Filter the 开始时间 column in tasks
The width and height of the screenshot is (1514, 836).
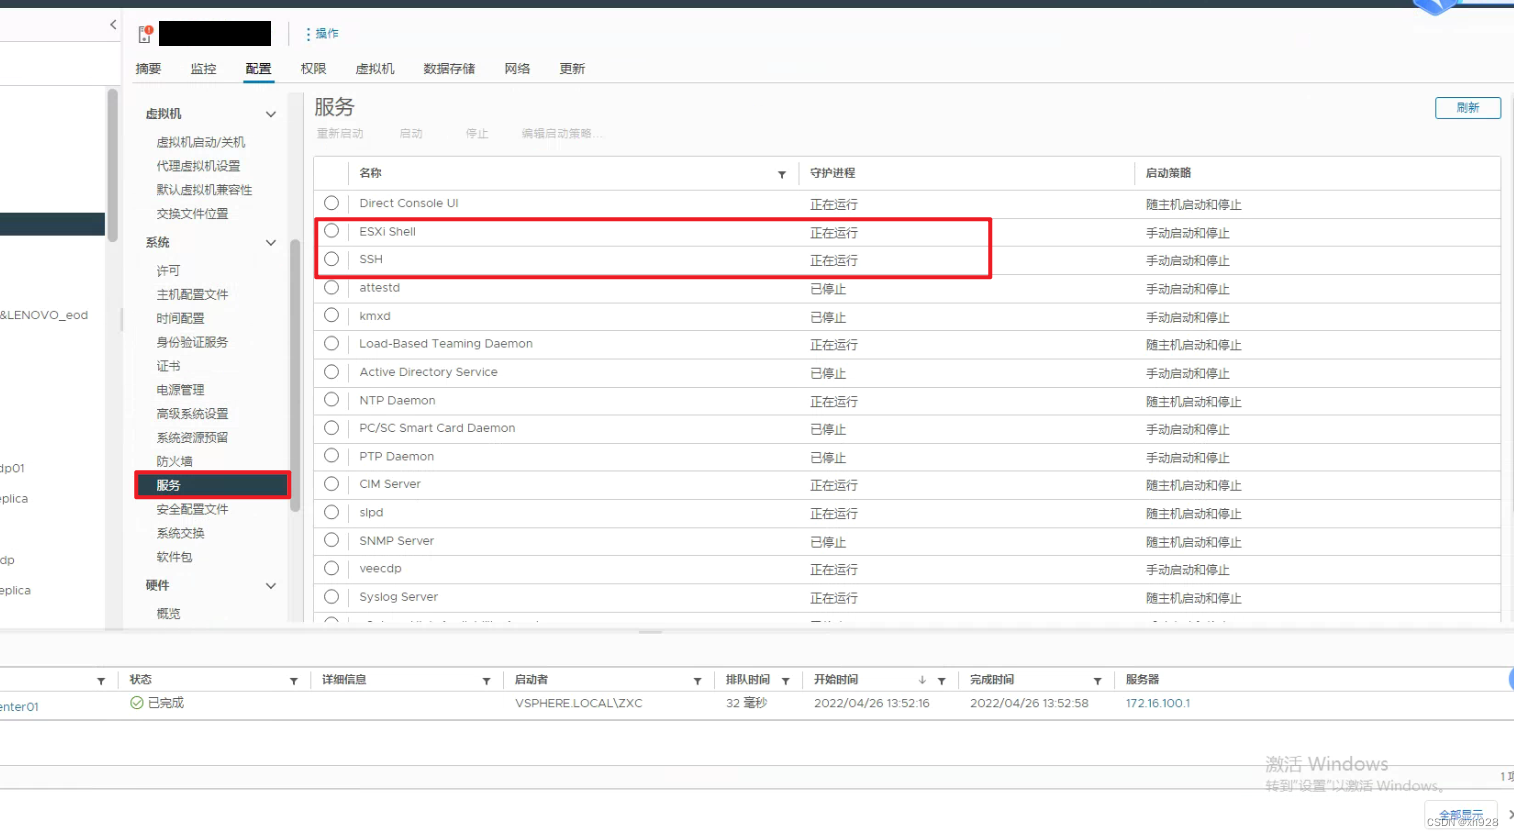point(942,681)
